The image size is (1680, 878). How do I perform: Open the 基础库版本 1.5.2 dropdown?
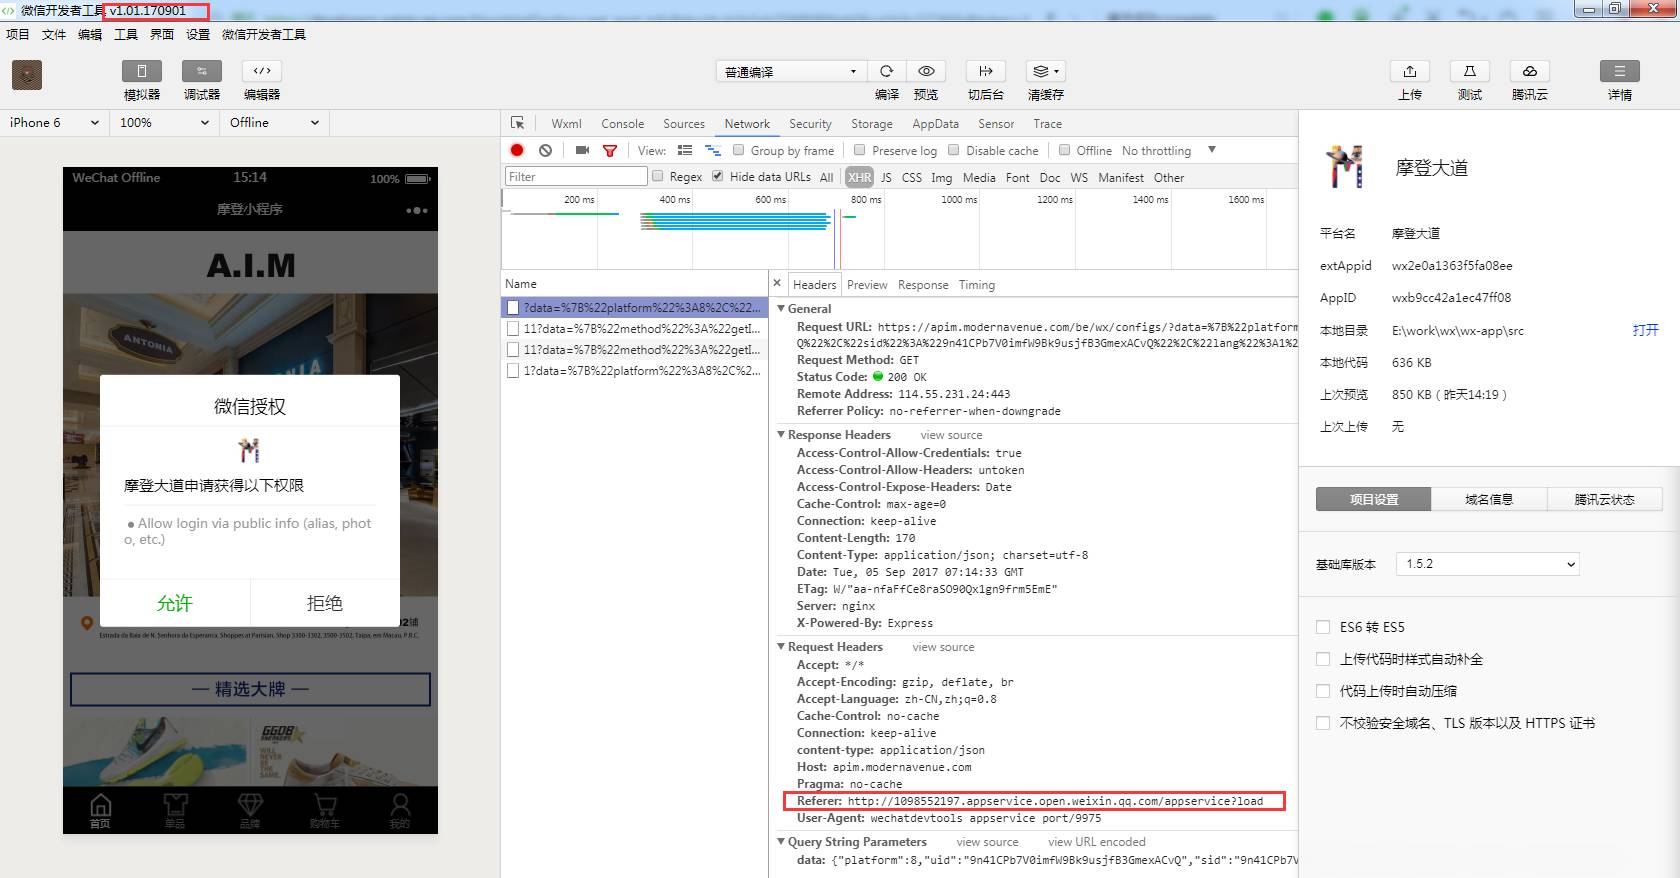point(1487,564)
